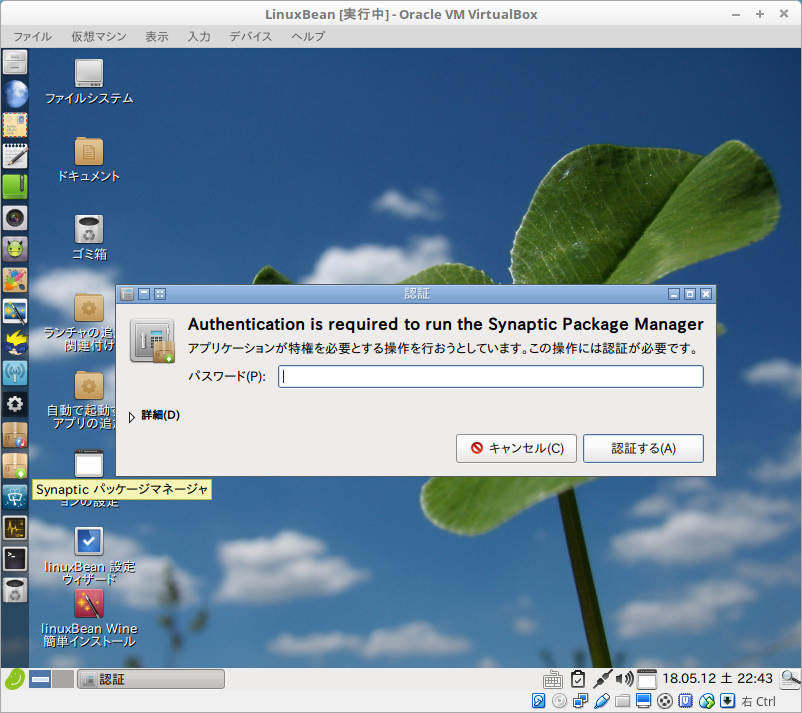This screenshot has width=802, height=713.
Task: Launch the paint palette dock icon
Action: (x=15, y=280)
